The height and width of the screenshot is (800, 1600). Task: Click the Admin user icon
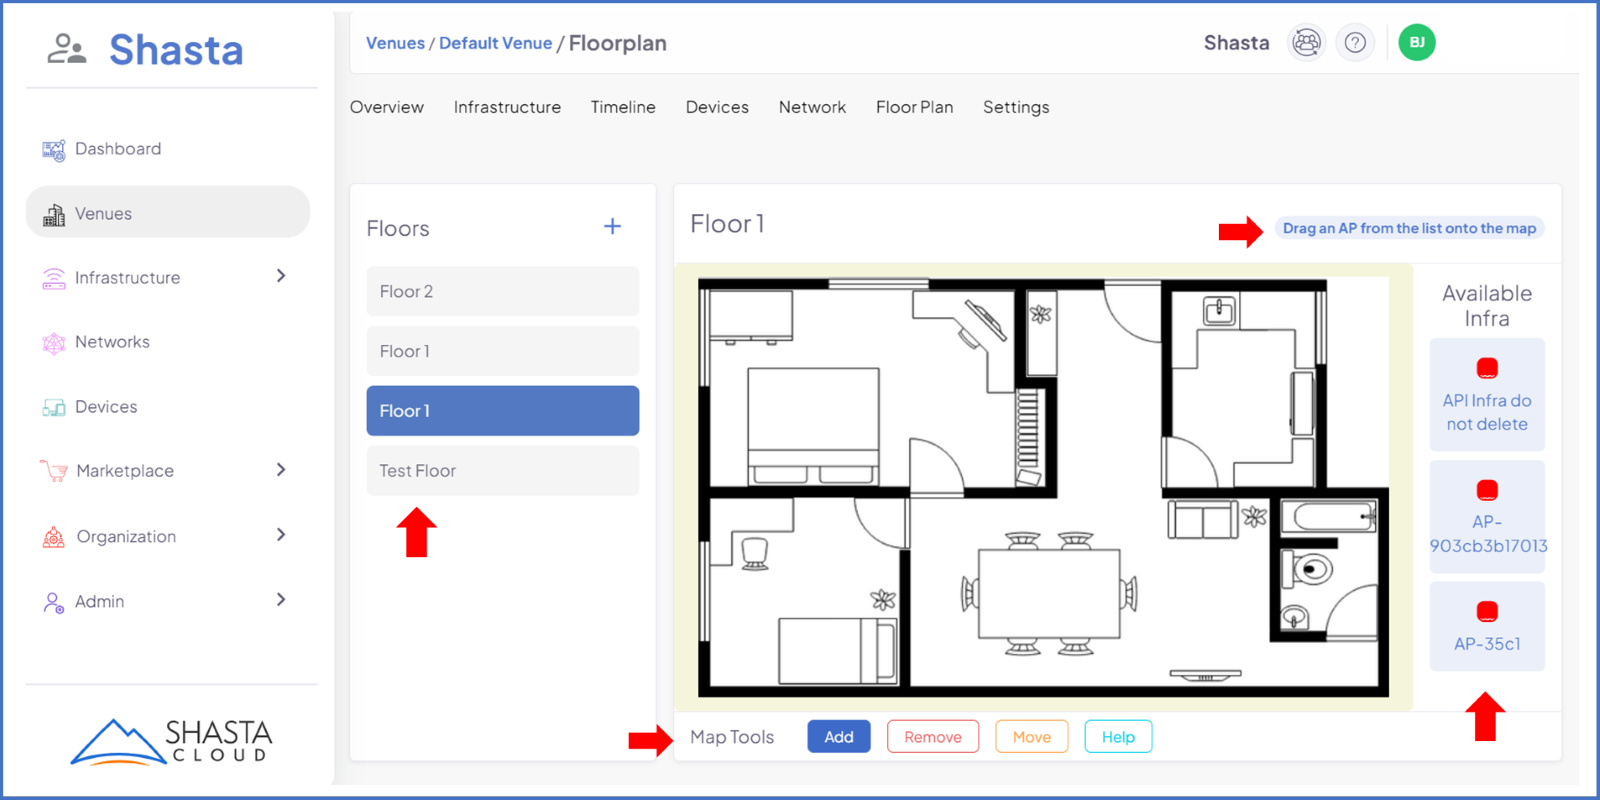[x=54, y=602]
